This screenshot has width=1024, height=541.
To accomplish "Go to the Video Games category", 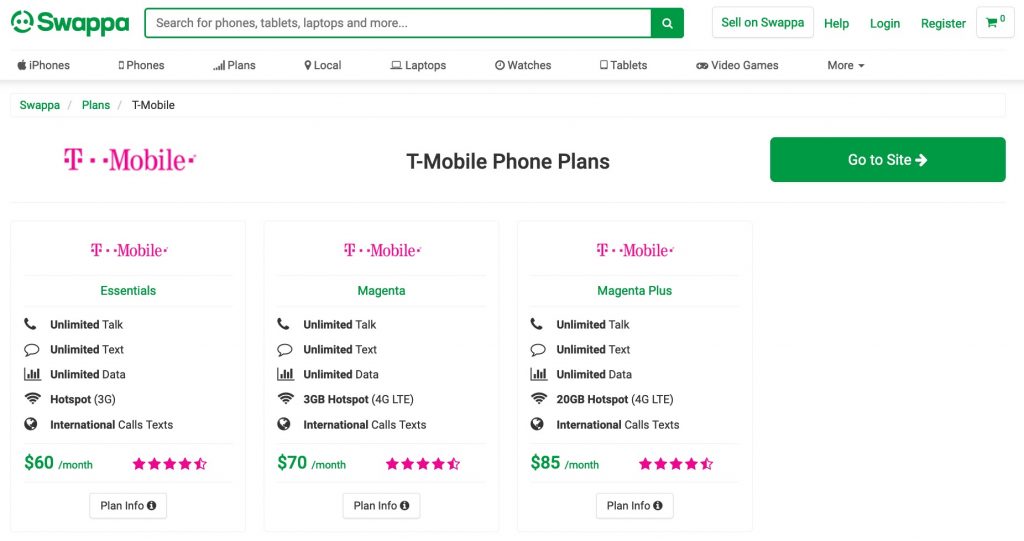I will point(737,65).
